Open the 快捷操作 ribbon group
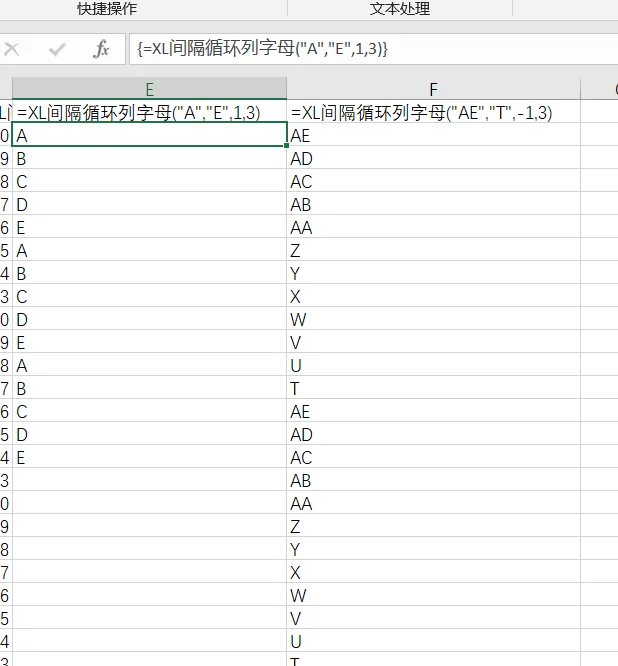Screen dimensions: 618x666 pos(107,8)
